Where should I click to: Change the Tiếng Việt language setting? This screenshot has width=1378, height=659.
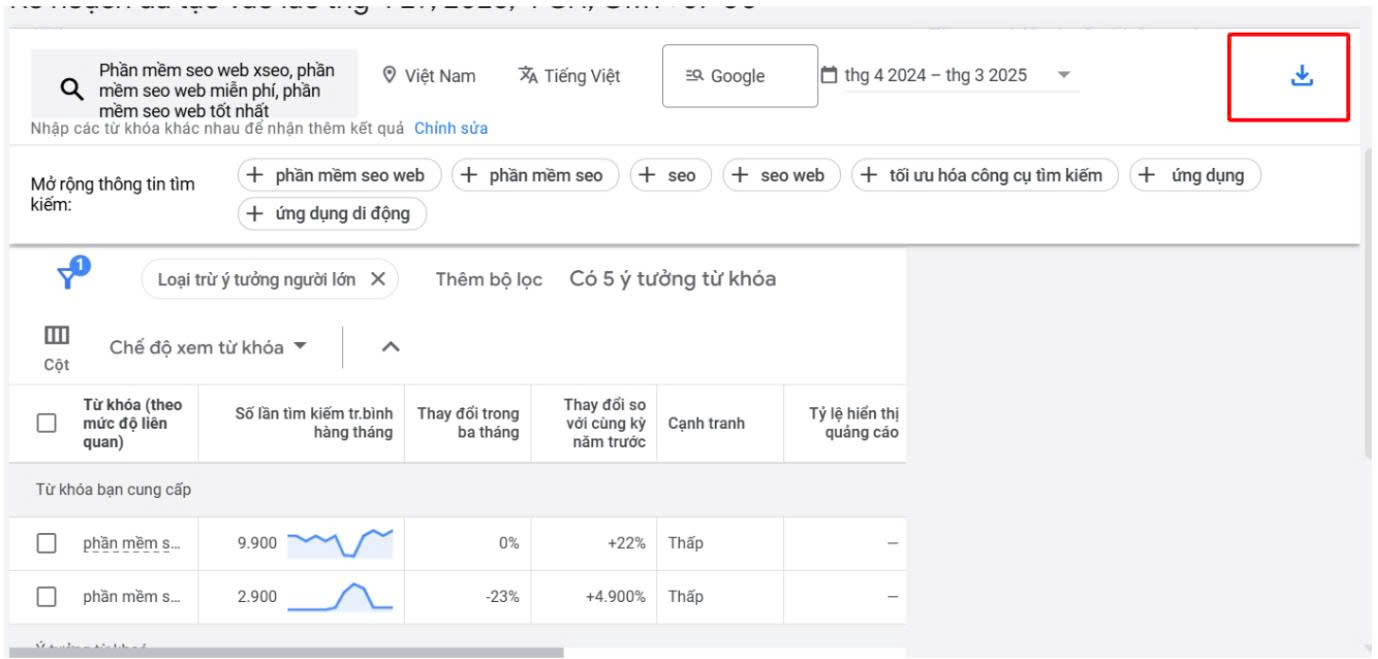coord(570,76)
